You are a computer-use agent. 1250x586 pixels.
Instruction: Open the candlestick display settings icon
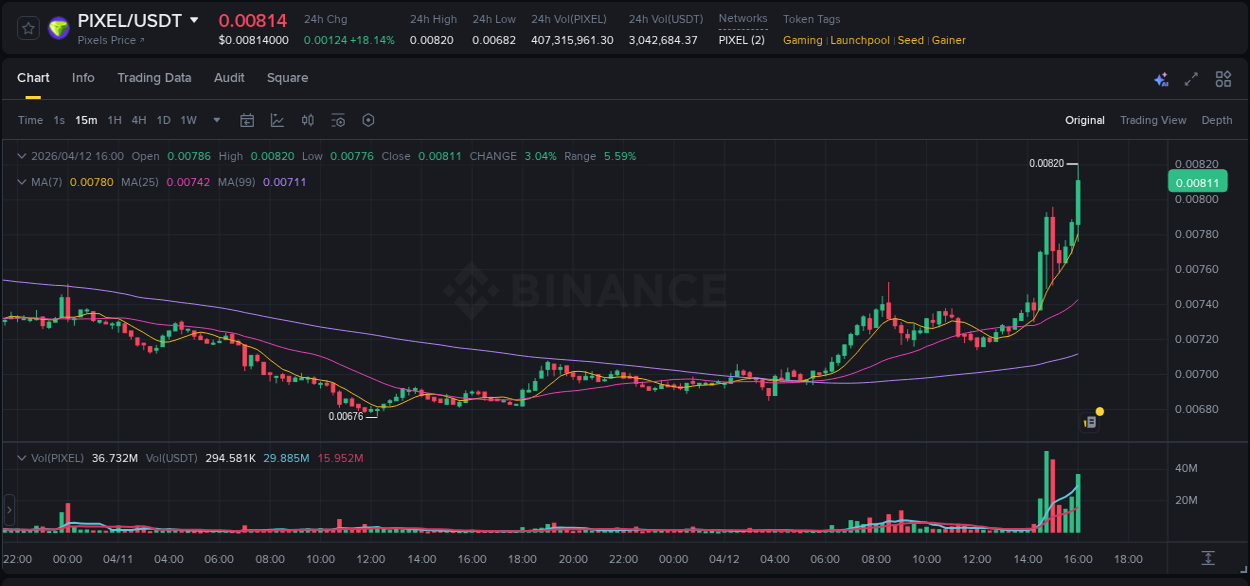click(x=307, y=120)
